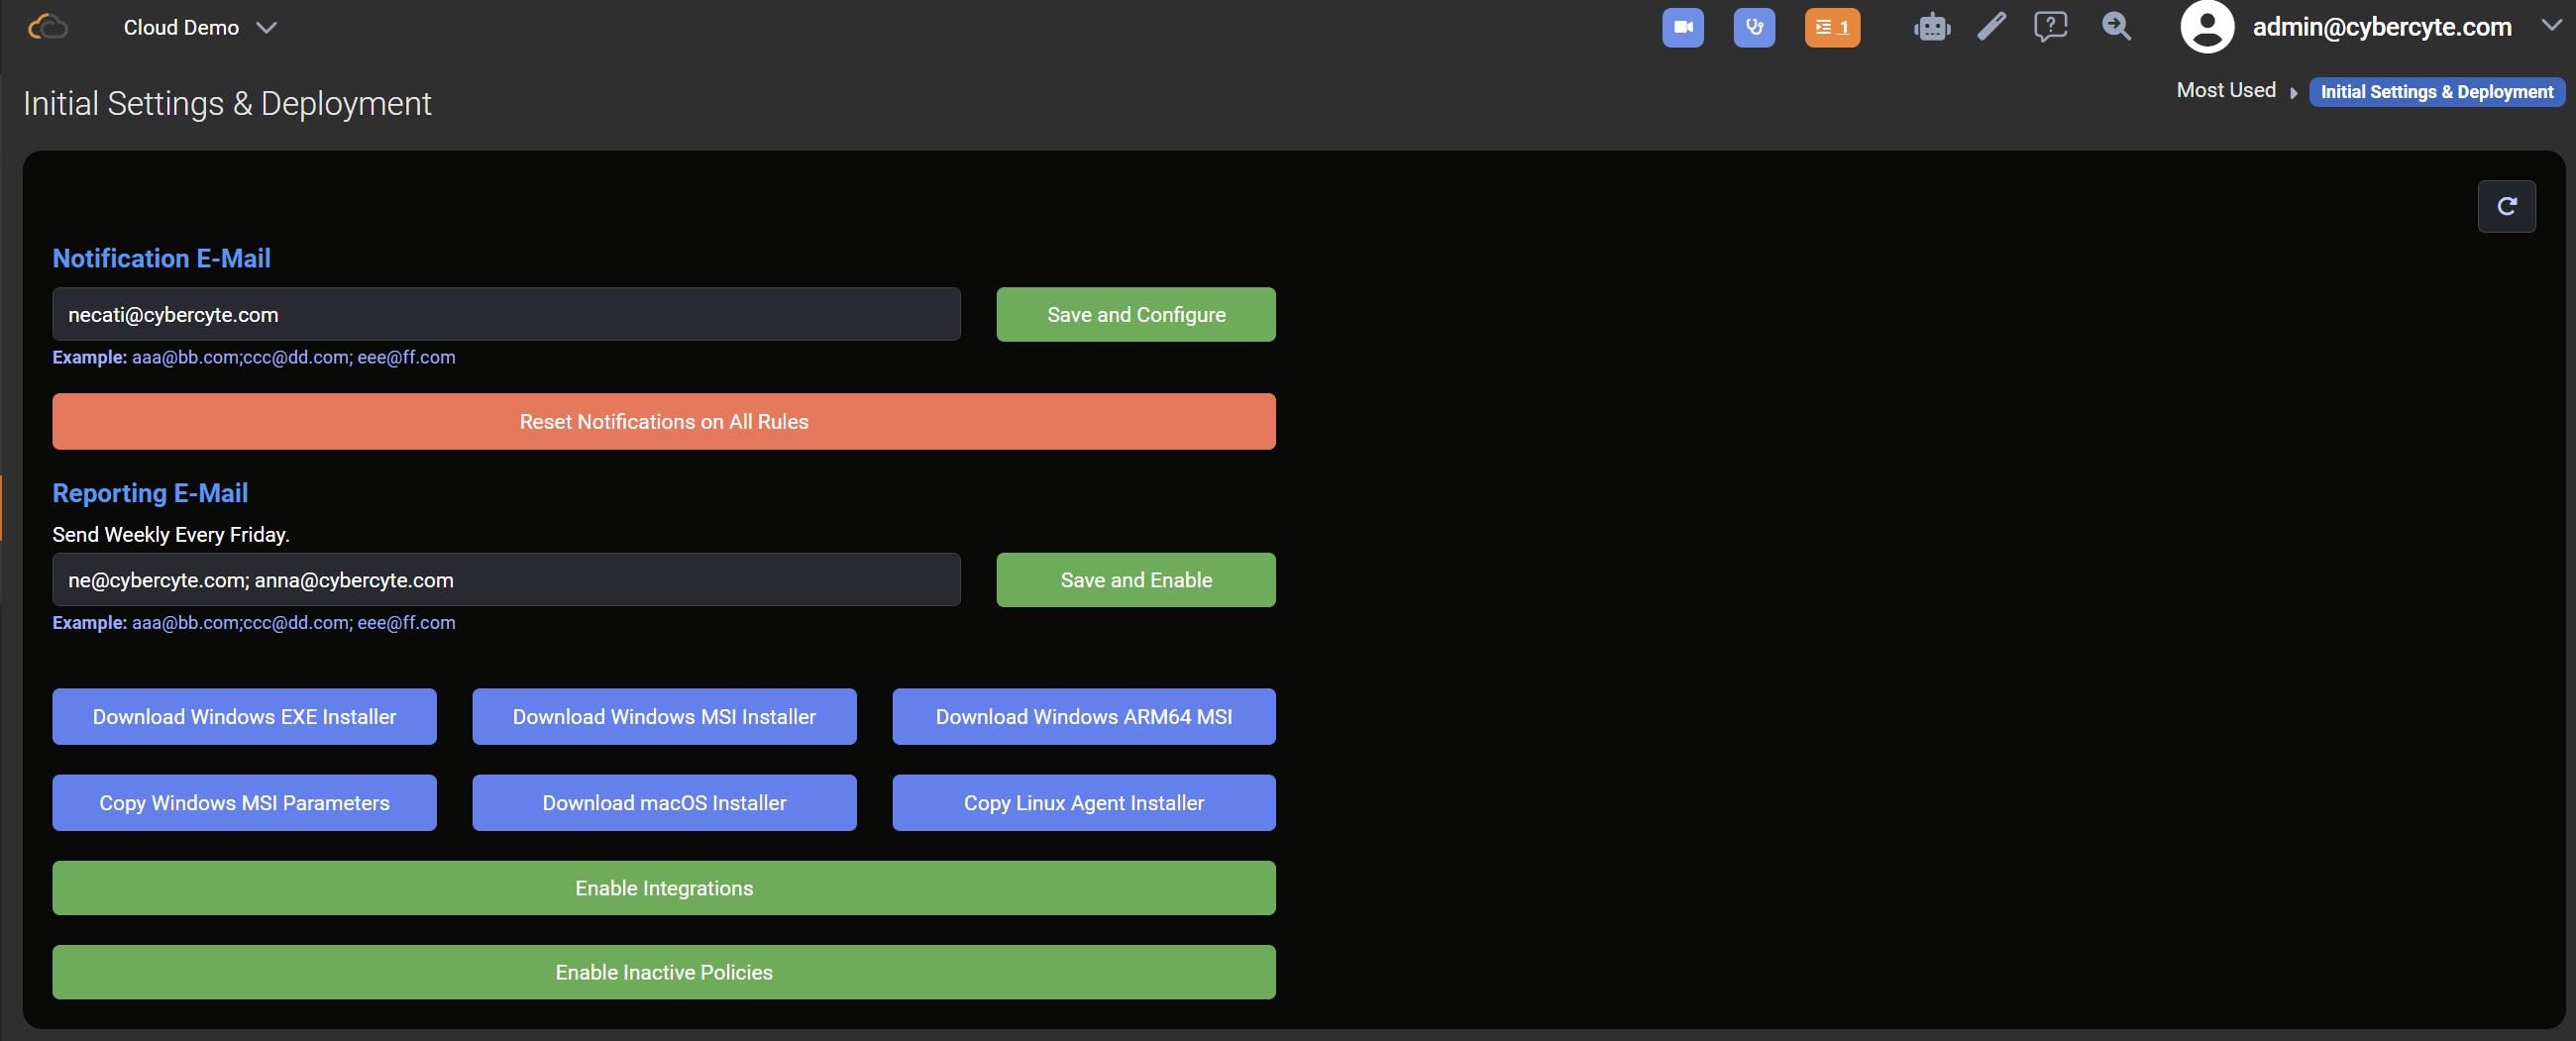Click the pen edit icon in header
Viewport: 2576px width, 1041px height.
coord(1991,27)
